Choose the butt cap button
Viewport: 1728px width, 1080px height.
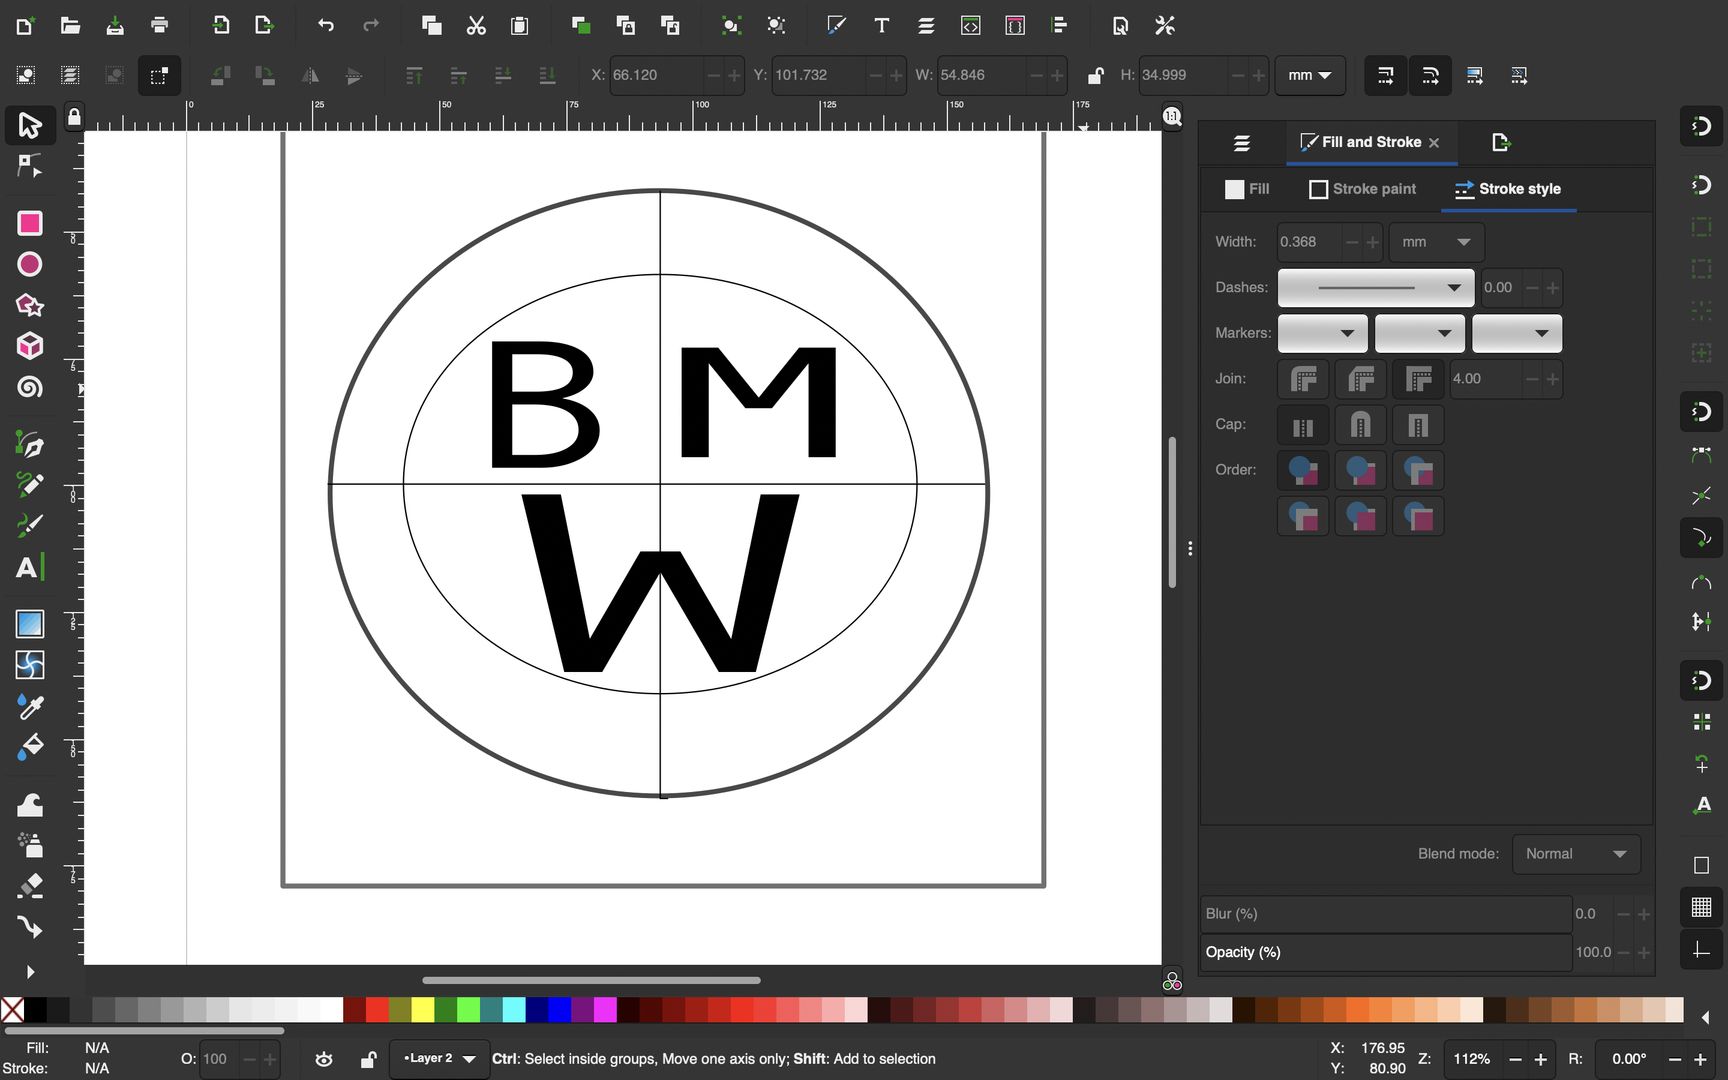(x=1303, y=425)
